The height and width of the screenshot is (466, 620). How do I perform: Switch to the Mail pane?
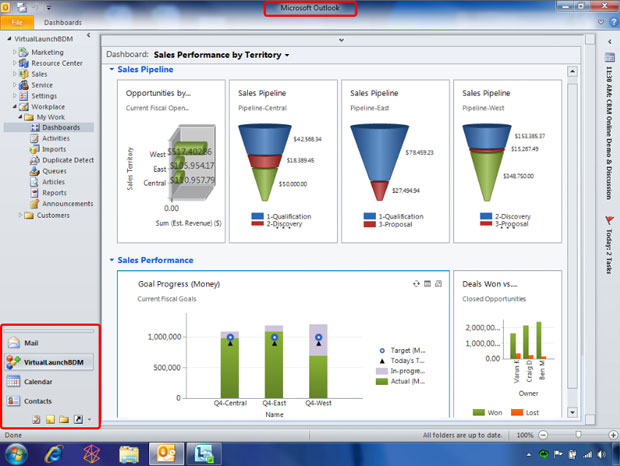(49, 343)
